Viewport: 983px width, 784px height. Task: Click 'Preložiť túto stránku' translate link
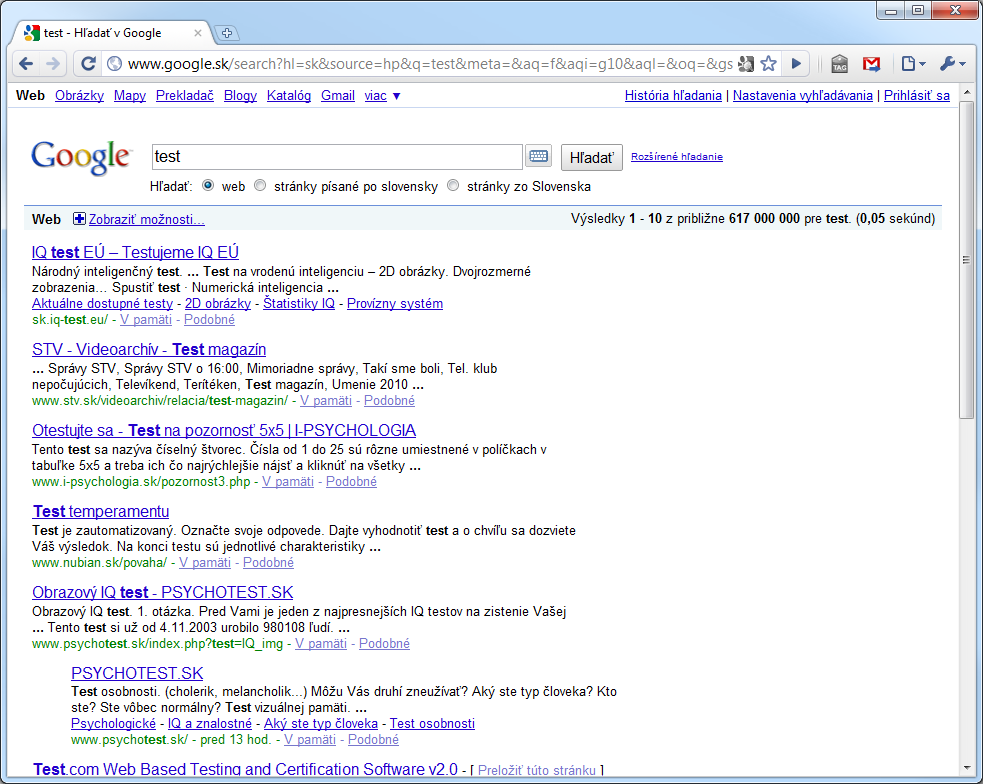click(x=537, y=770)
